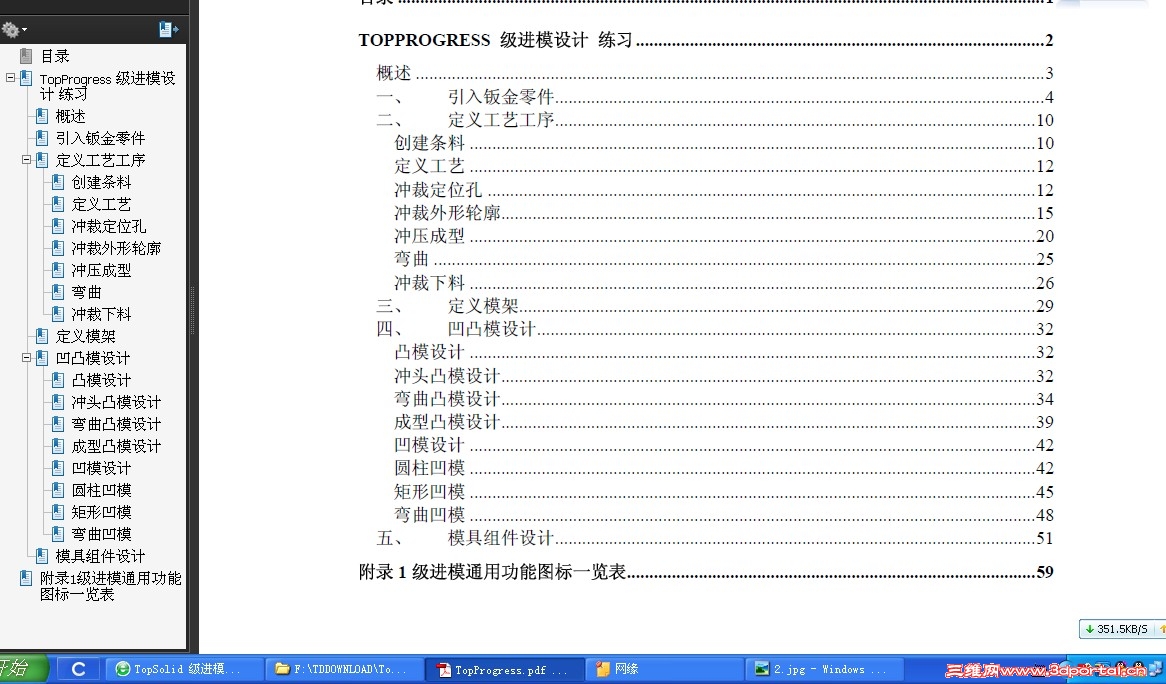1166x684 pixels.
Task: Jump to the 定义模架 bookmark
Action: (x=86, y=336)
